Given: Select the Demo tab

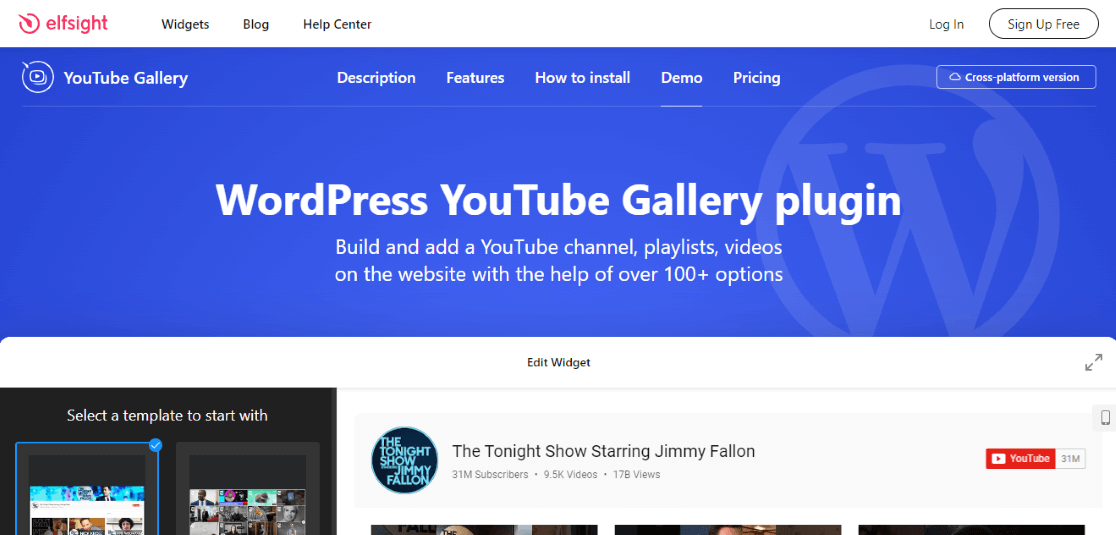Looking at the screenshot, I should click(x=681, y=78).
